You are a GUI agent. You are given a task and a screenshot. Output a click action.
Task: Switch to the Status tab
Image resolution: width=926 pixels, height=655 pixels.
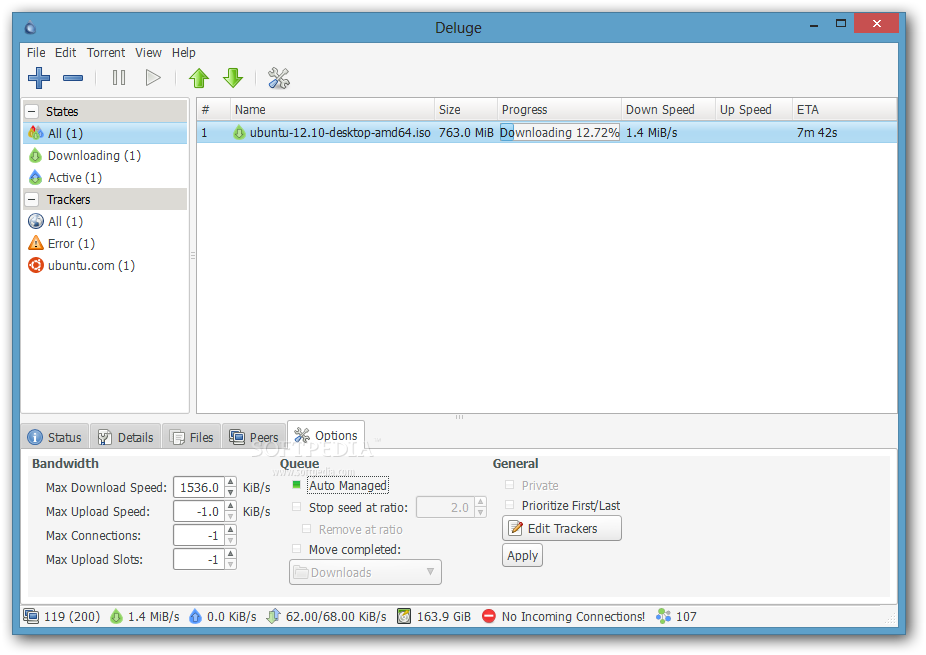point(55,437)
